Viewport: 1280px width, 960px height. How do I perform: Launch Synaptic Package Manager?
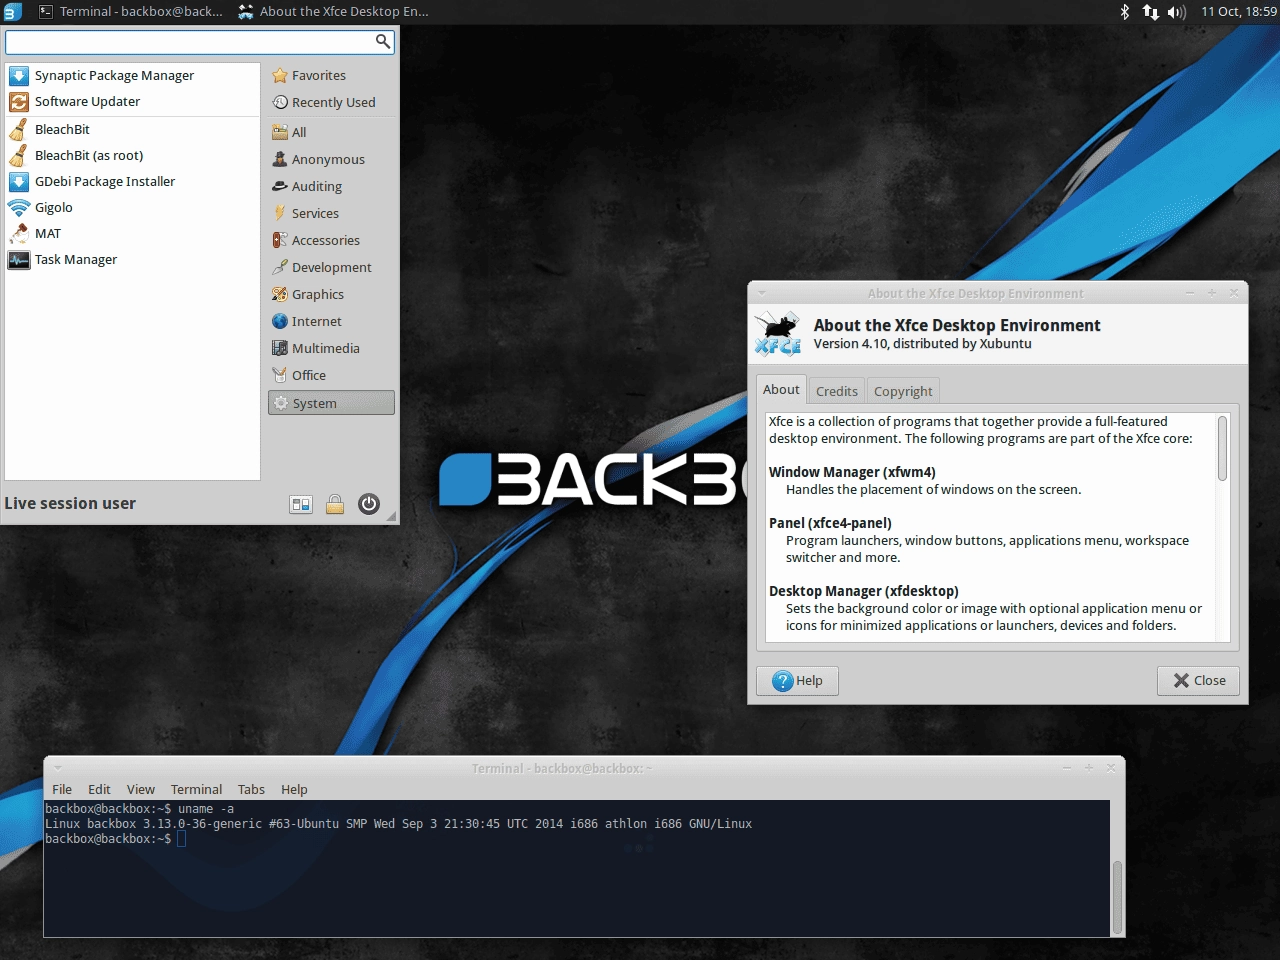[x=132, y=75]
